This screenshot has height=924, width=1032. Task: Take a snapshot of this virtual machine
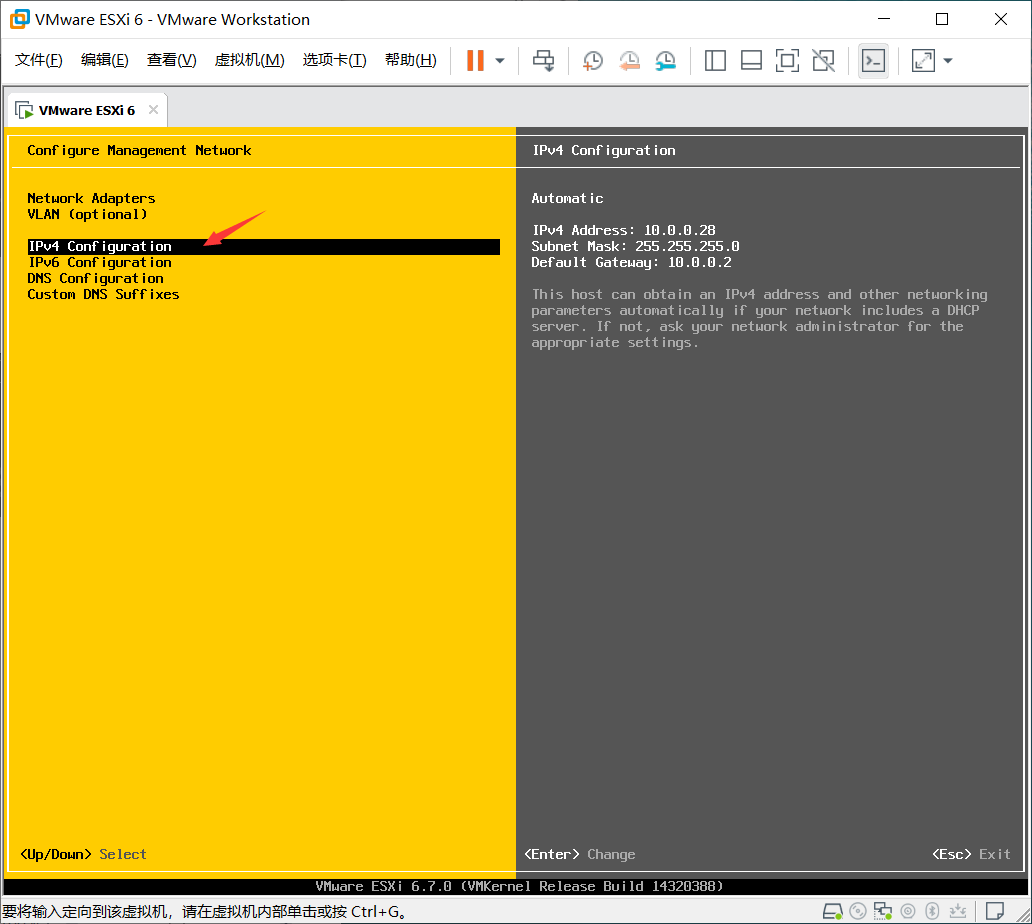point(592,61)
